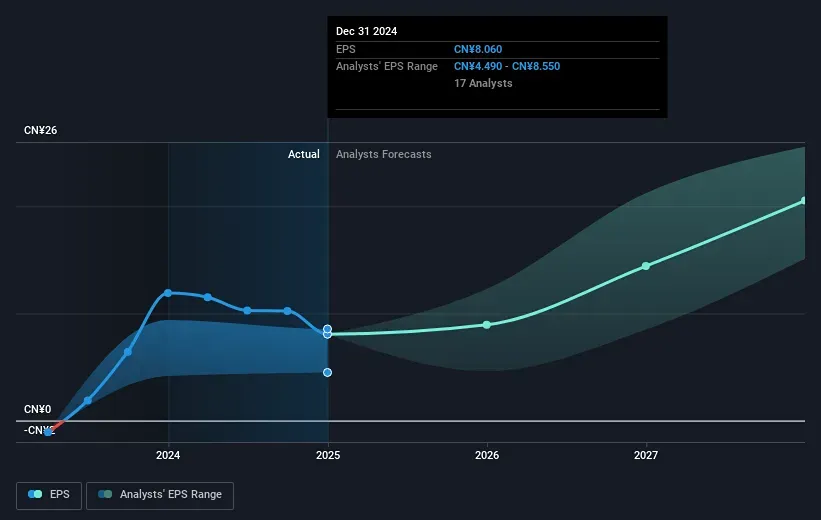The image size is (821, 520).
Task: Click the last forecast point at far right
Action: coord(804,201)
